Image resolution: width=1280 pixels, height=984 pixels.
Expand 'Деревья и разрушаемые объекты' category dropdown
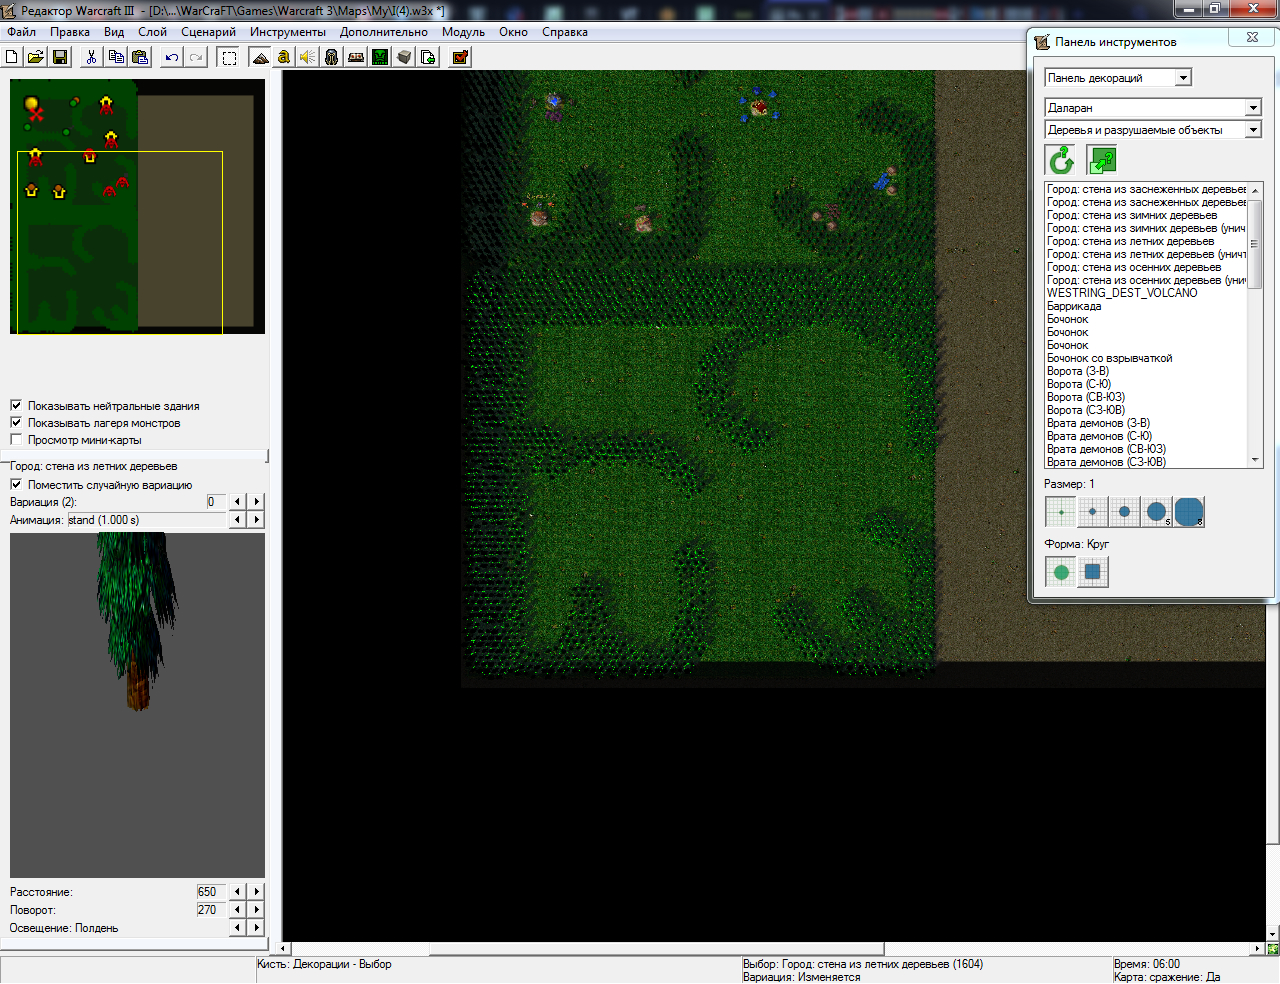point(1253,130)
